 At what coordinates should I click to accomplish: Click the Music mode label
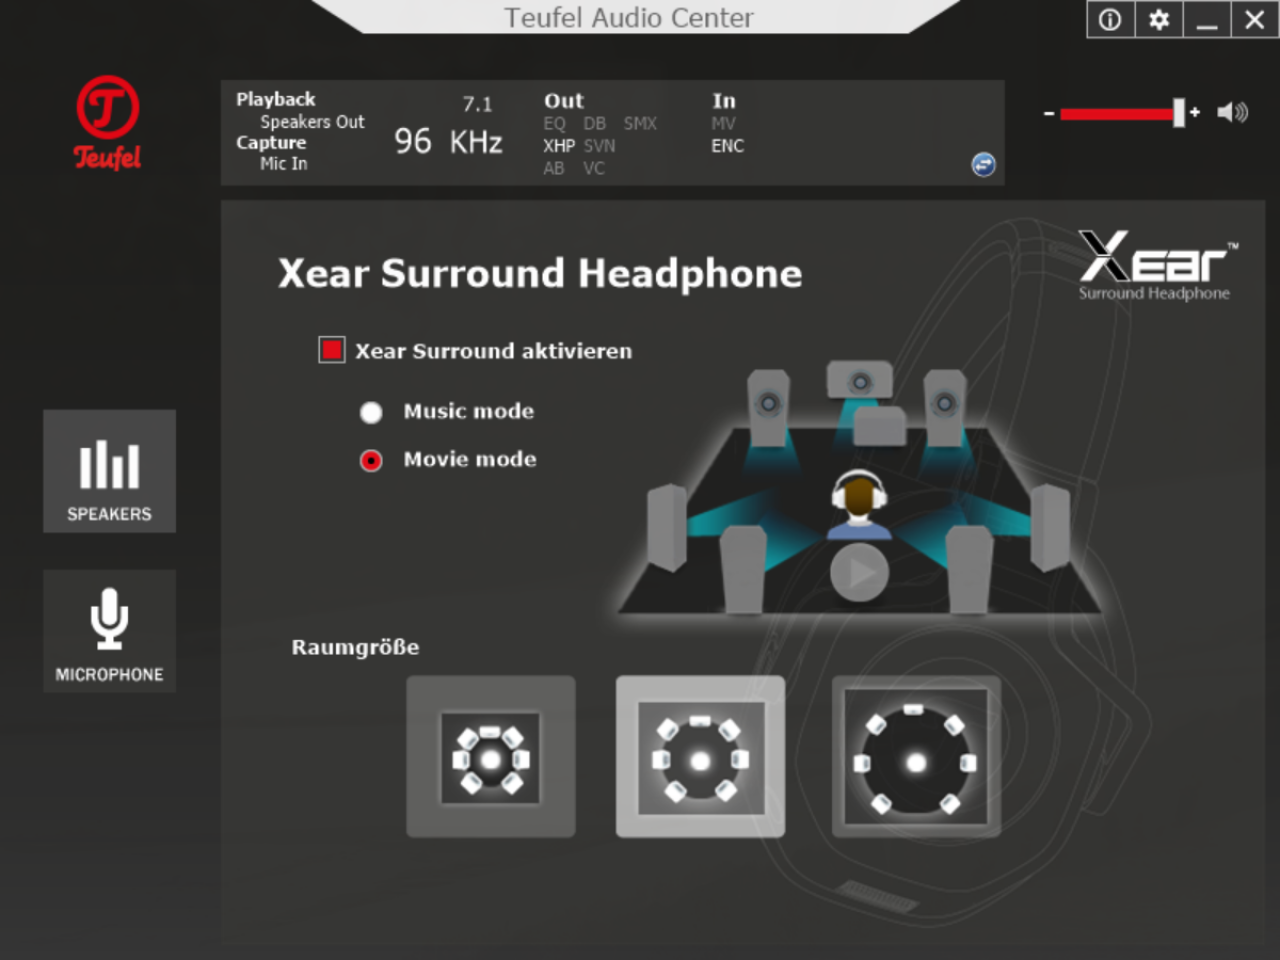[x=469, y=411]
